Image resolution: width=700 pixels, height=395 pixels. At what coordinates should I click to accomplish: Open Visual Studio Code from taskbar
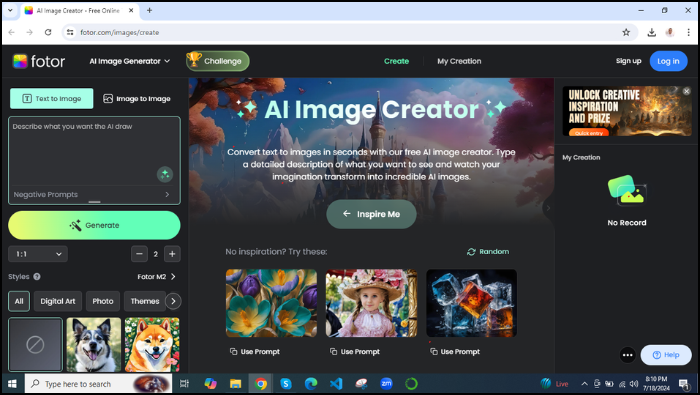tap(336, 384)
